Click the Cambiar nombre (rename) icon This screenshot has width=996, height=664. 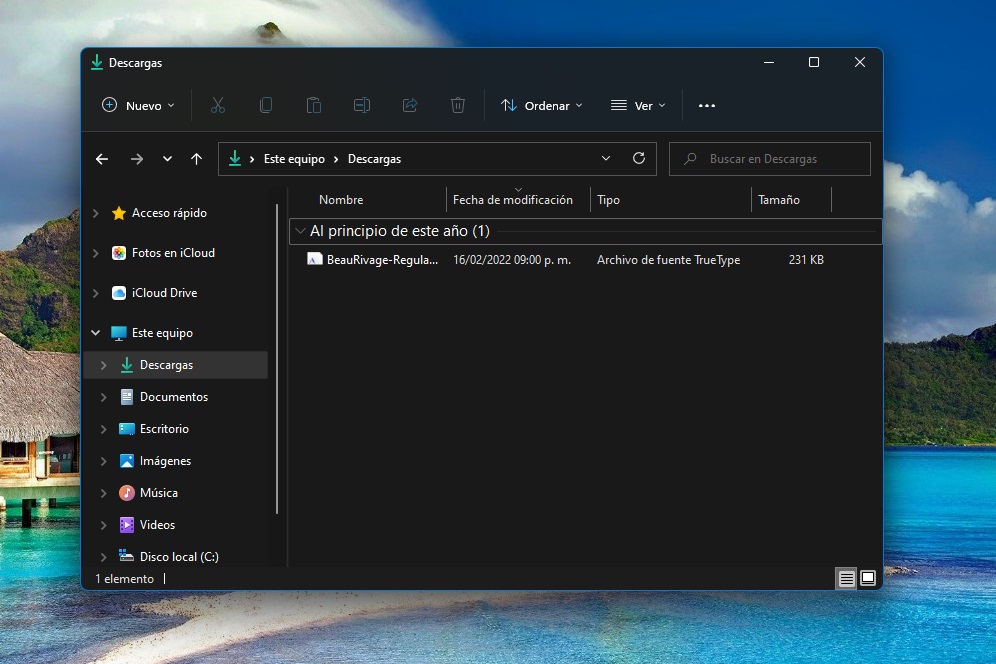coord(361,105)
